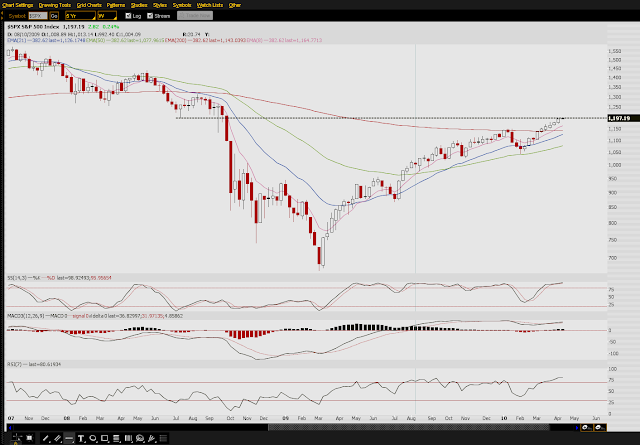This screenshot has height=445, width=640.
Task: Open the Symbols menu
Action: click(182, 5)
